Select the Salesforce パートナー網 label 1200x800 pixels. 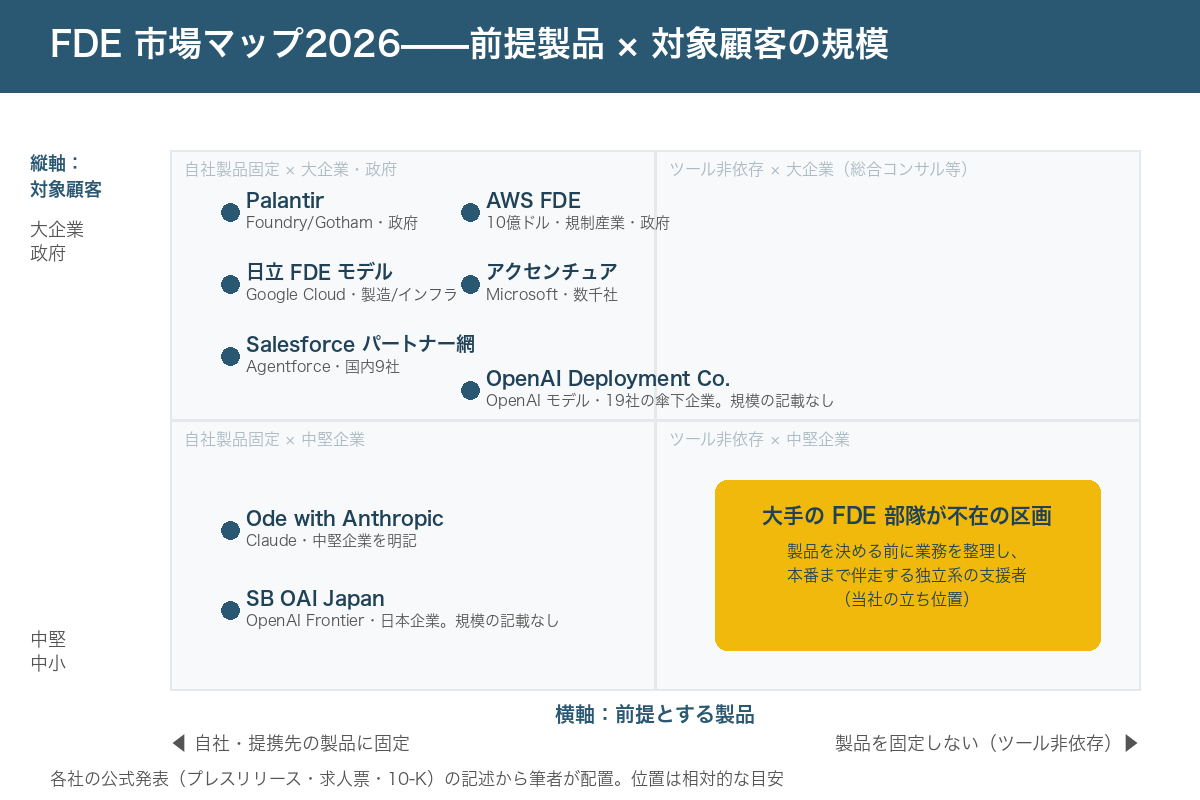point(361,344)
